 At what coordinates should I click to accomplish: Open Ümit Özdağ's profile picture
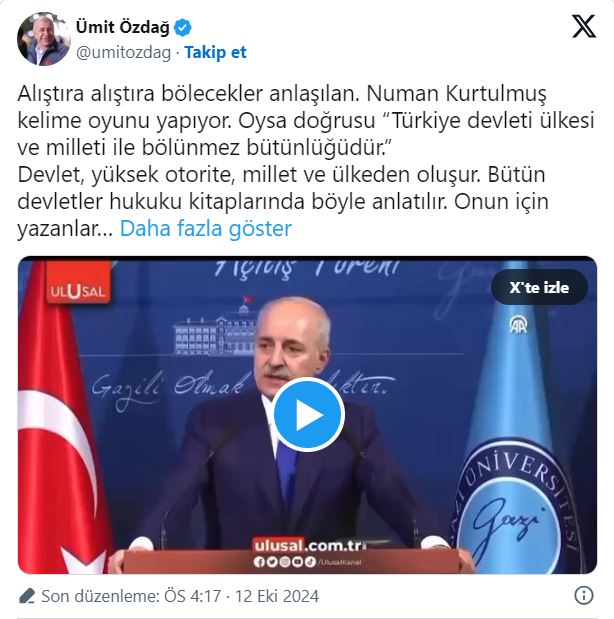click(44, 39)
